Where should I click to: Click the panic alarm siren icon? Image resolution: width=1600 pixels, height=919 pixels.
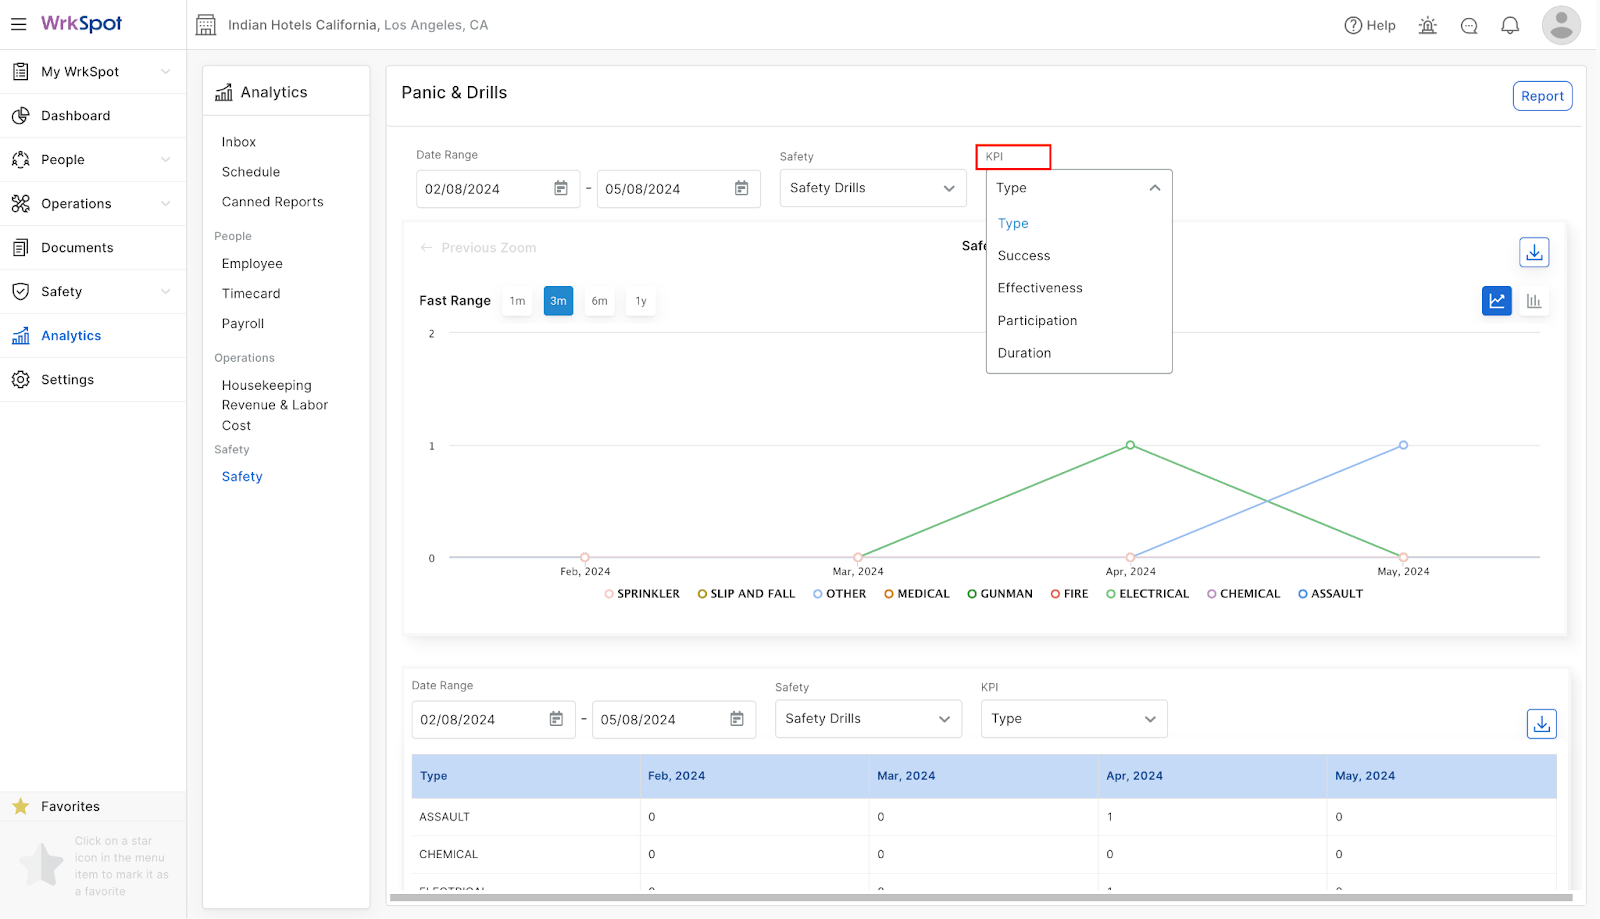(x=1428, y=25)
